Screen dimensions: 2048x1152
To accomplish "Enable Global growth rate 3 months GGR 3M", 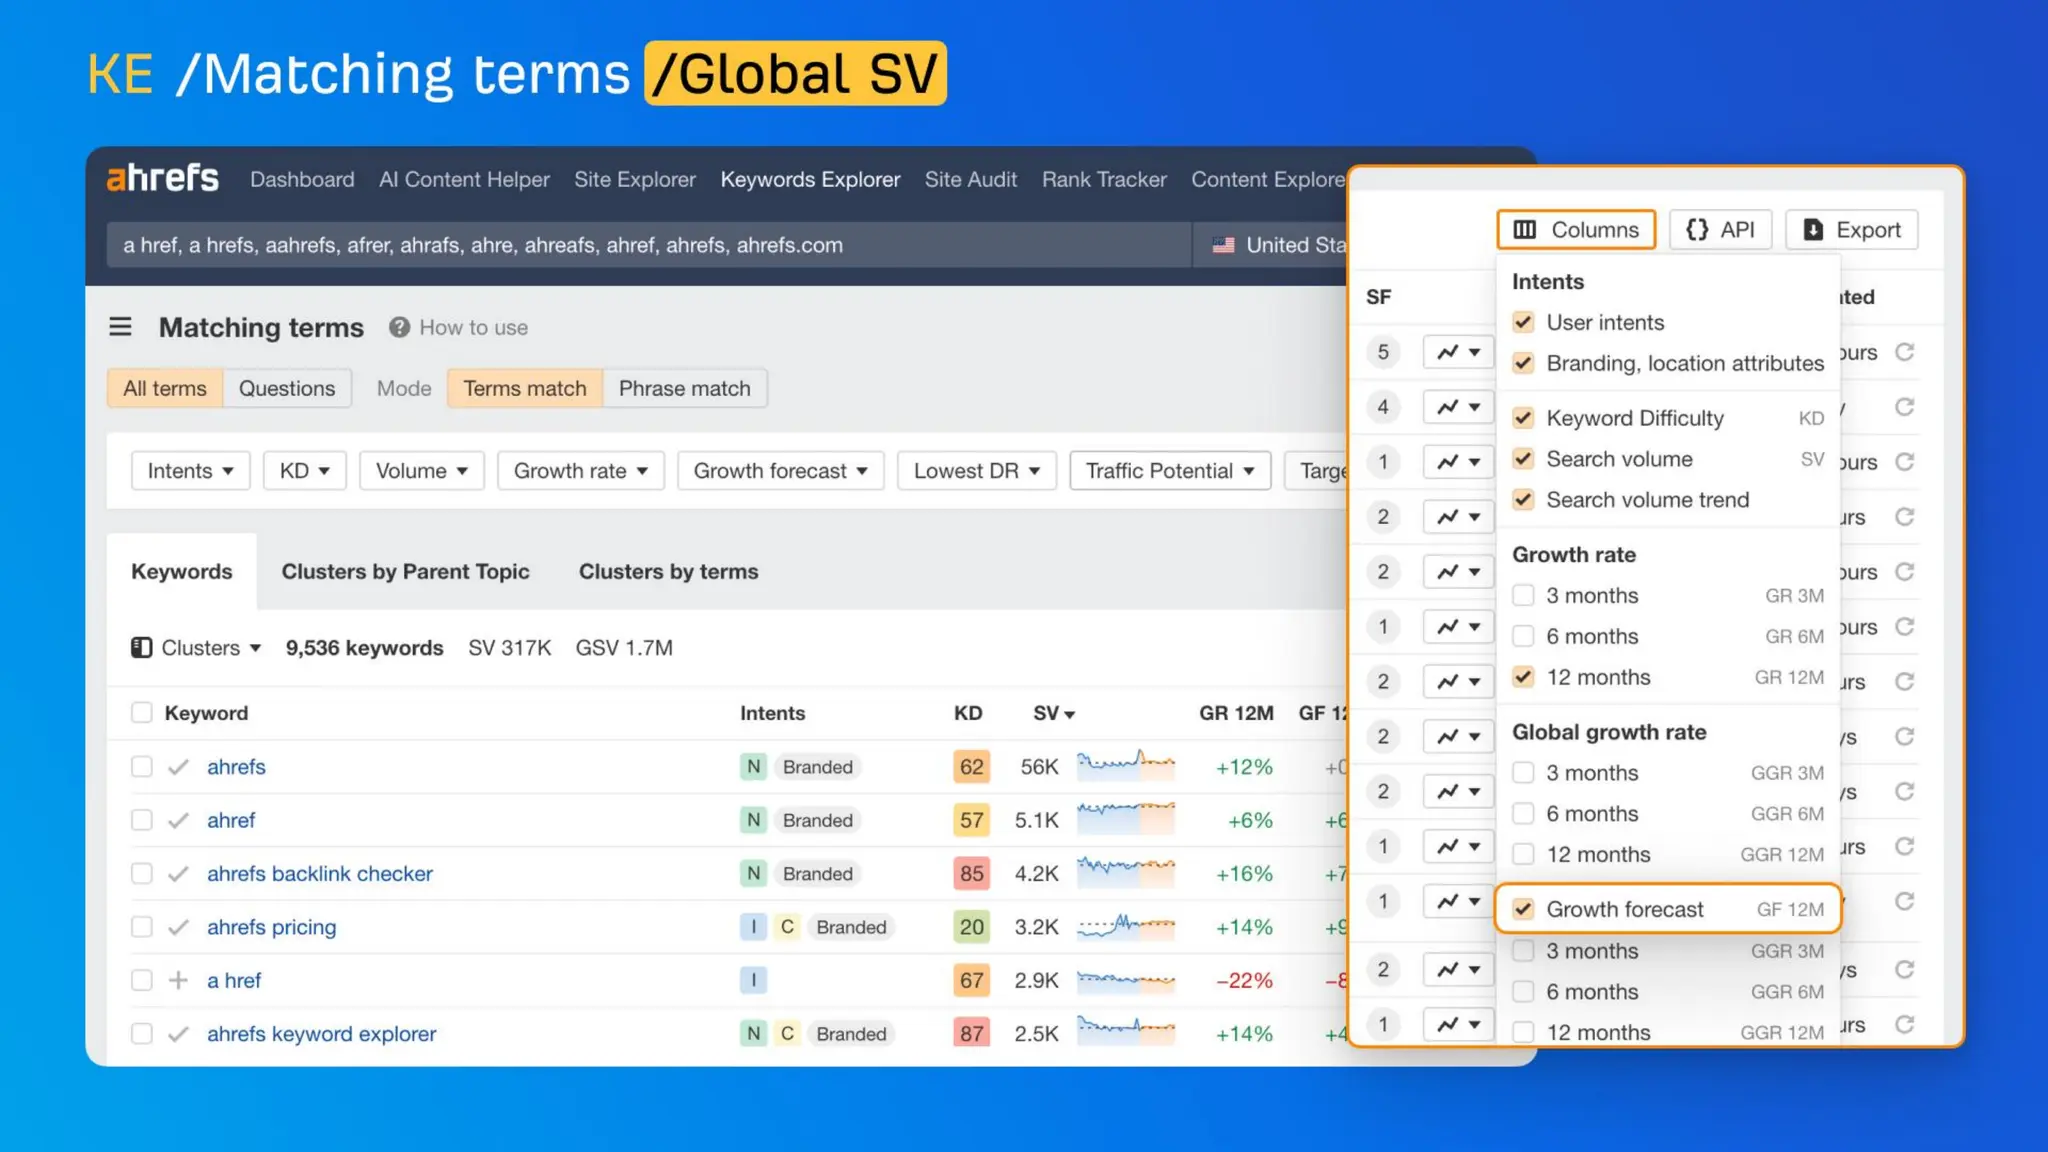I will (x=1523, y=773).
